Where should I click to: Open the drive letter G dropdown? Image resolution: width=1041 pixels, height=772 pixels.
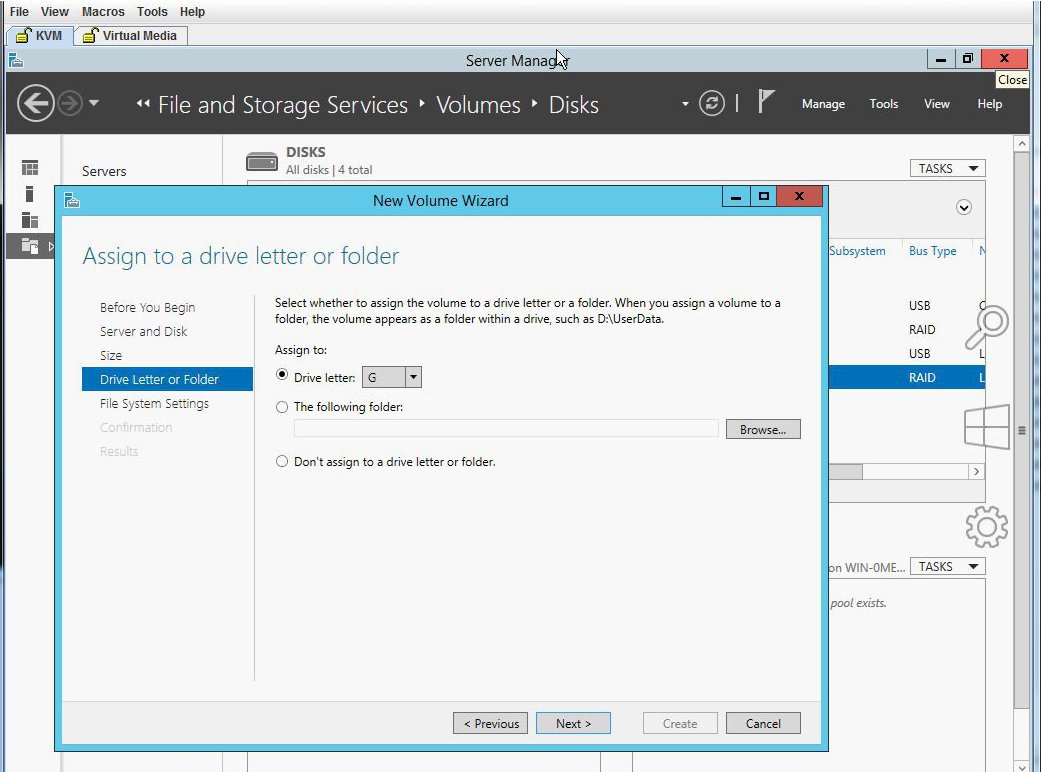pyautogui.click(x=413, y=377)
